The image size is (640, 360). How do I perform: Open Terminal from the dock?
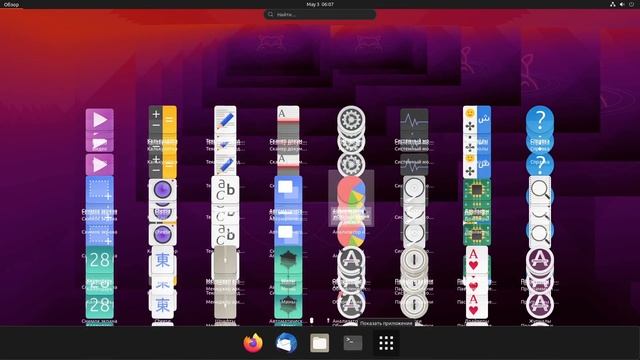(353, 343)
